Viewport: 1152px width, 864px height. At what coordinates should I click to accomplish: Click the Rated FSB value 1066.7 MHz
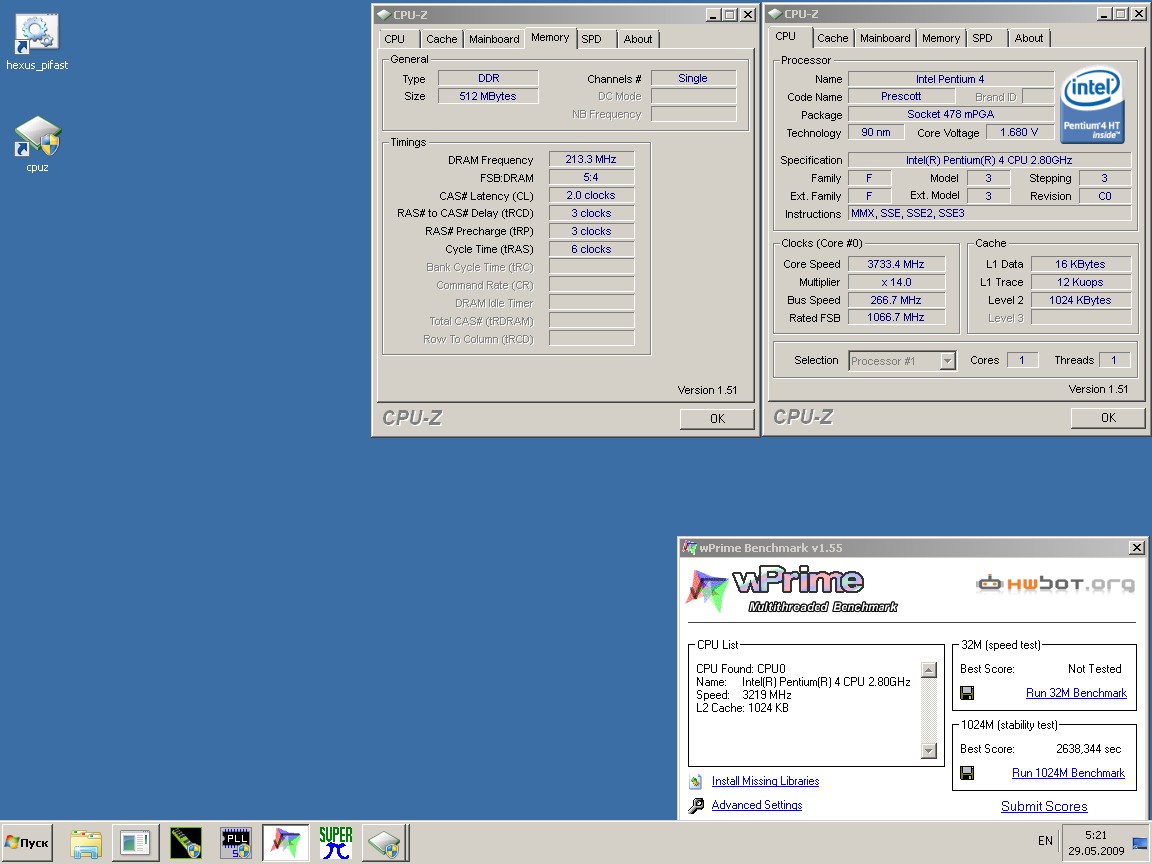(896, 317)
